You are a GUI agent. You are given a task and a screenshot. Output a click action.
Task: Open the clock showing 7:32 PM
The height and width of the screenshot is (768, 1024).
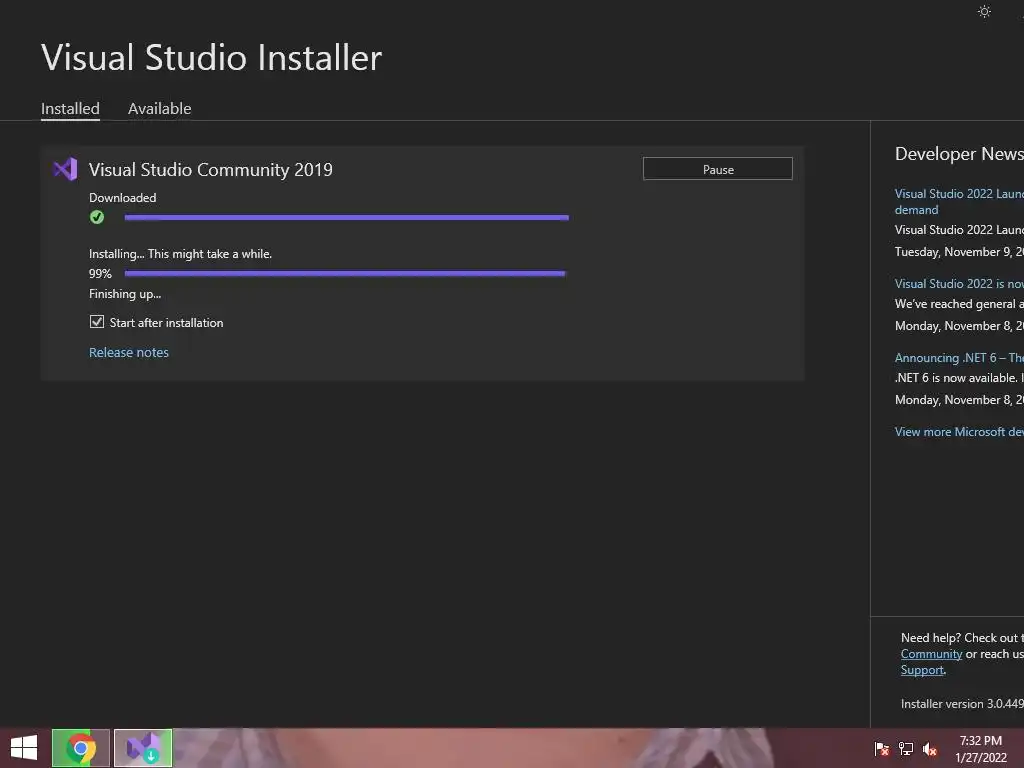click(981, 749)
